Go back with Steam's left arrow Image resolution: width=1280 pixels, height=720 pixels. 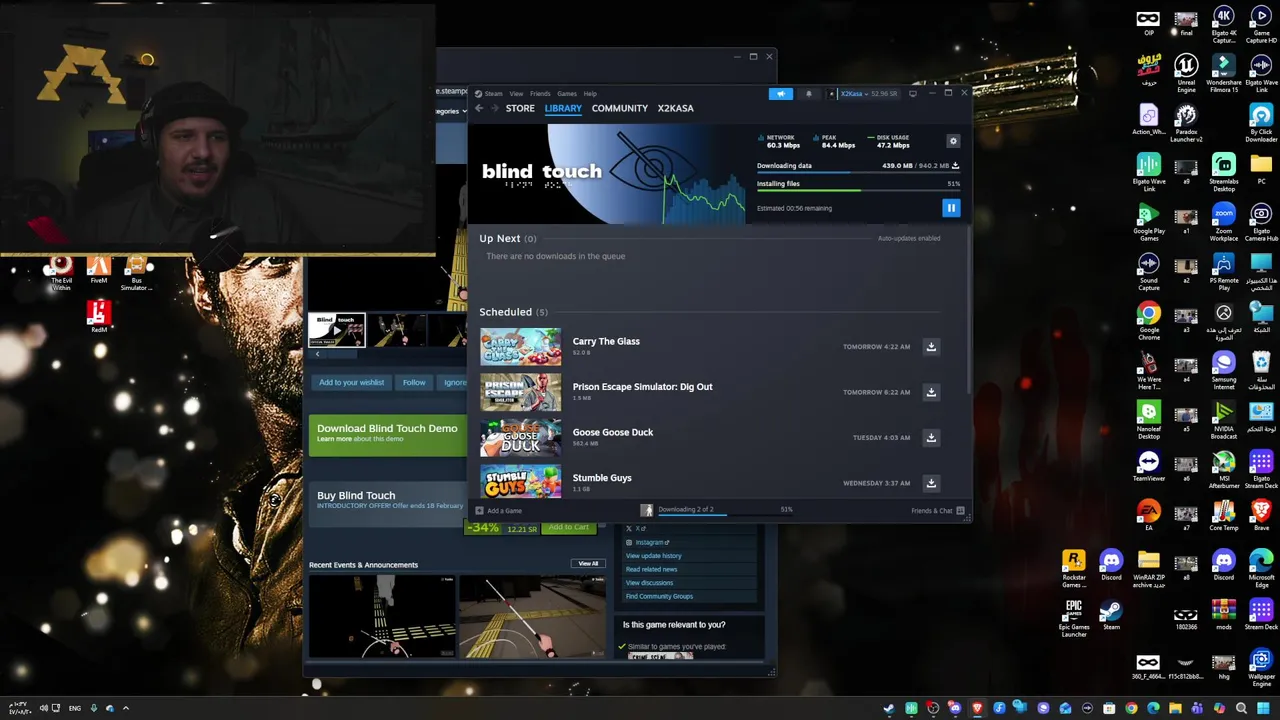click(479, 108)
